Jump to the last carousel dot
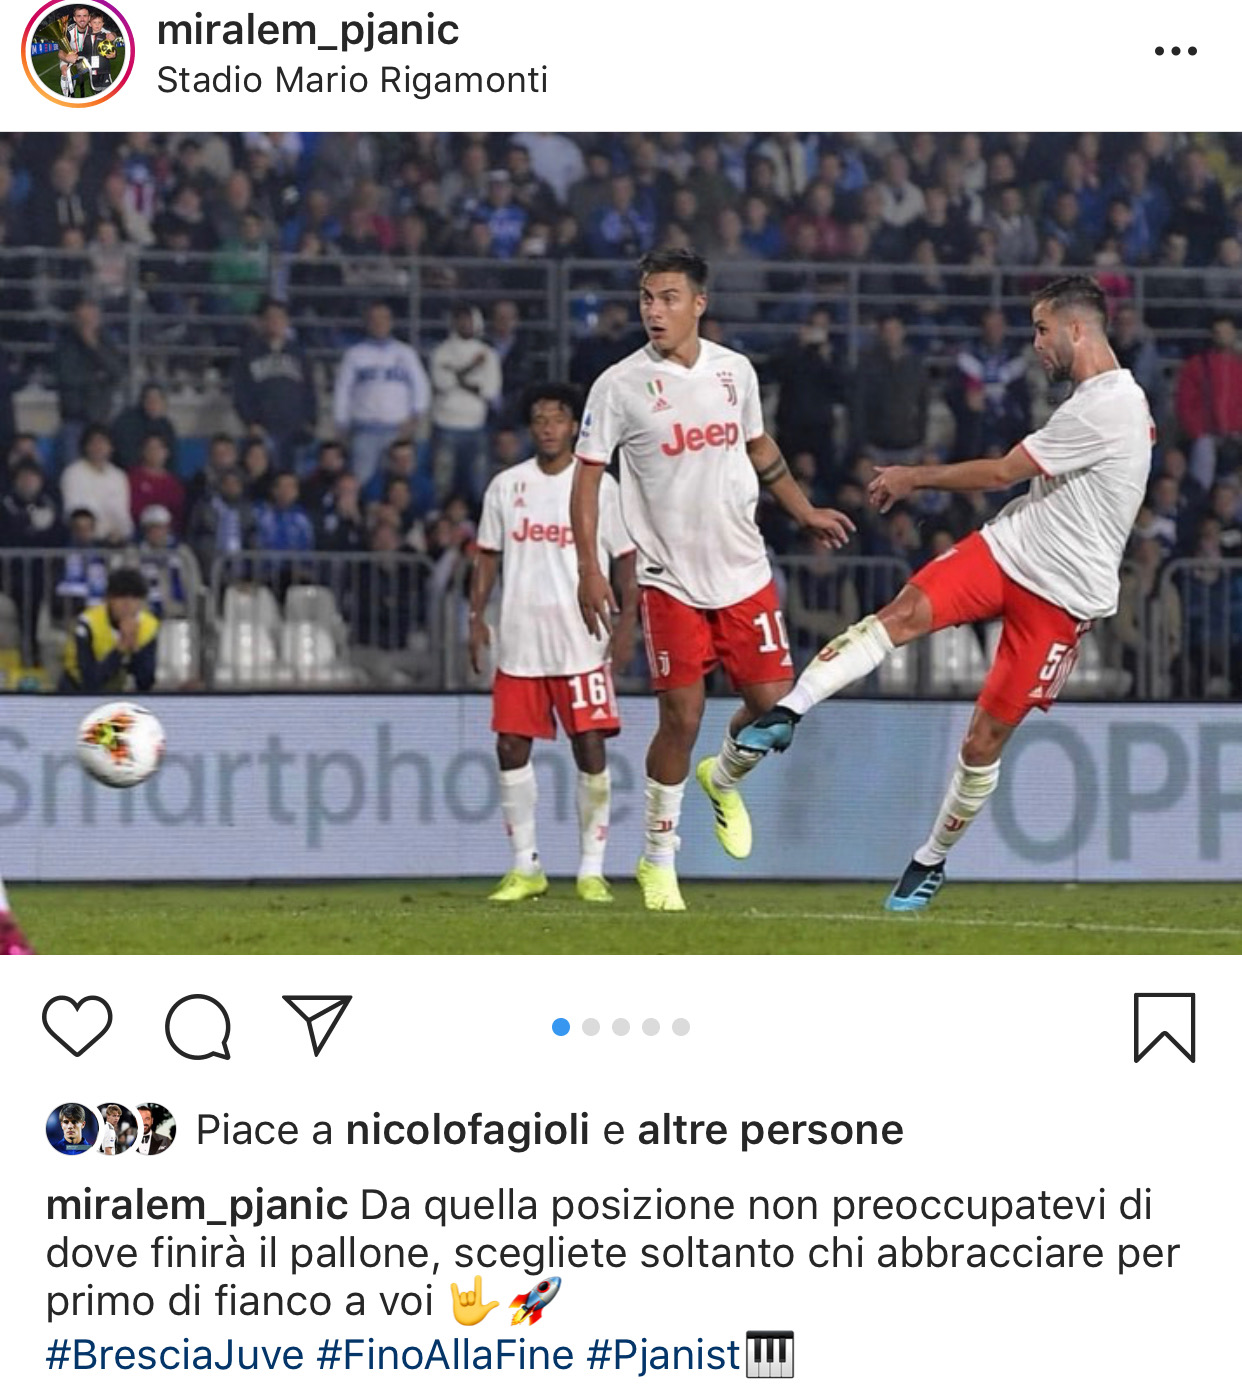The height and width of the screenshot is (1390, 1242). tap(681, 1027)
